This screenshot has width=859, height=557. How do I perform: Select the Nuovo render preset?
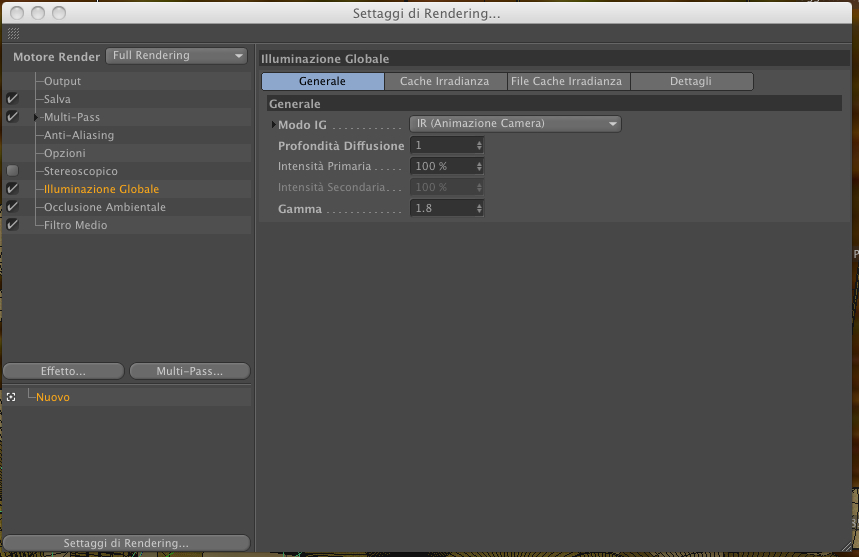tap(53, 397)
